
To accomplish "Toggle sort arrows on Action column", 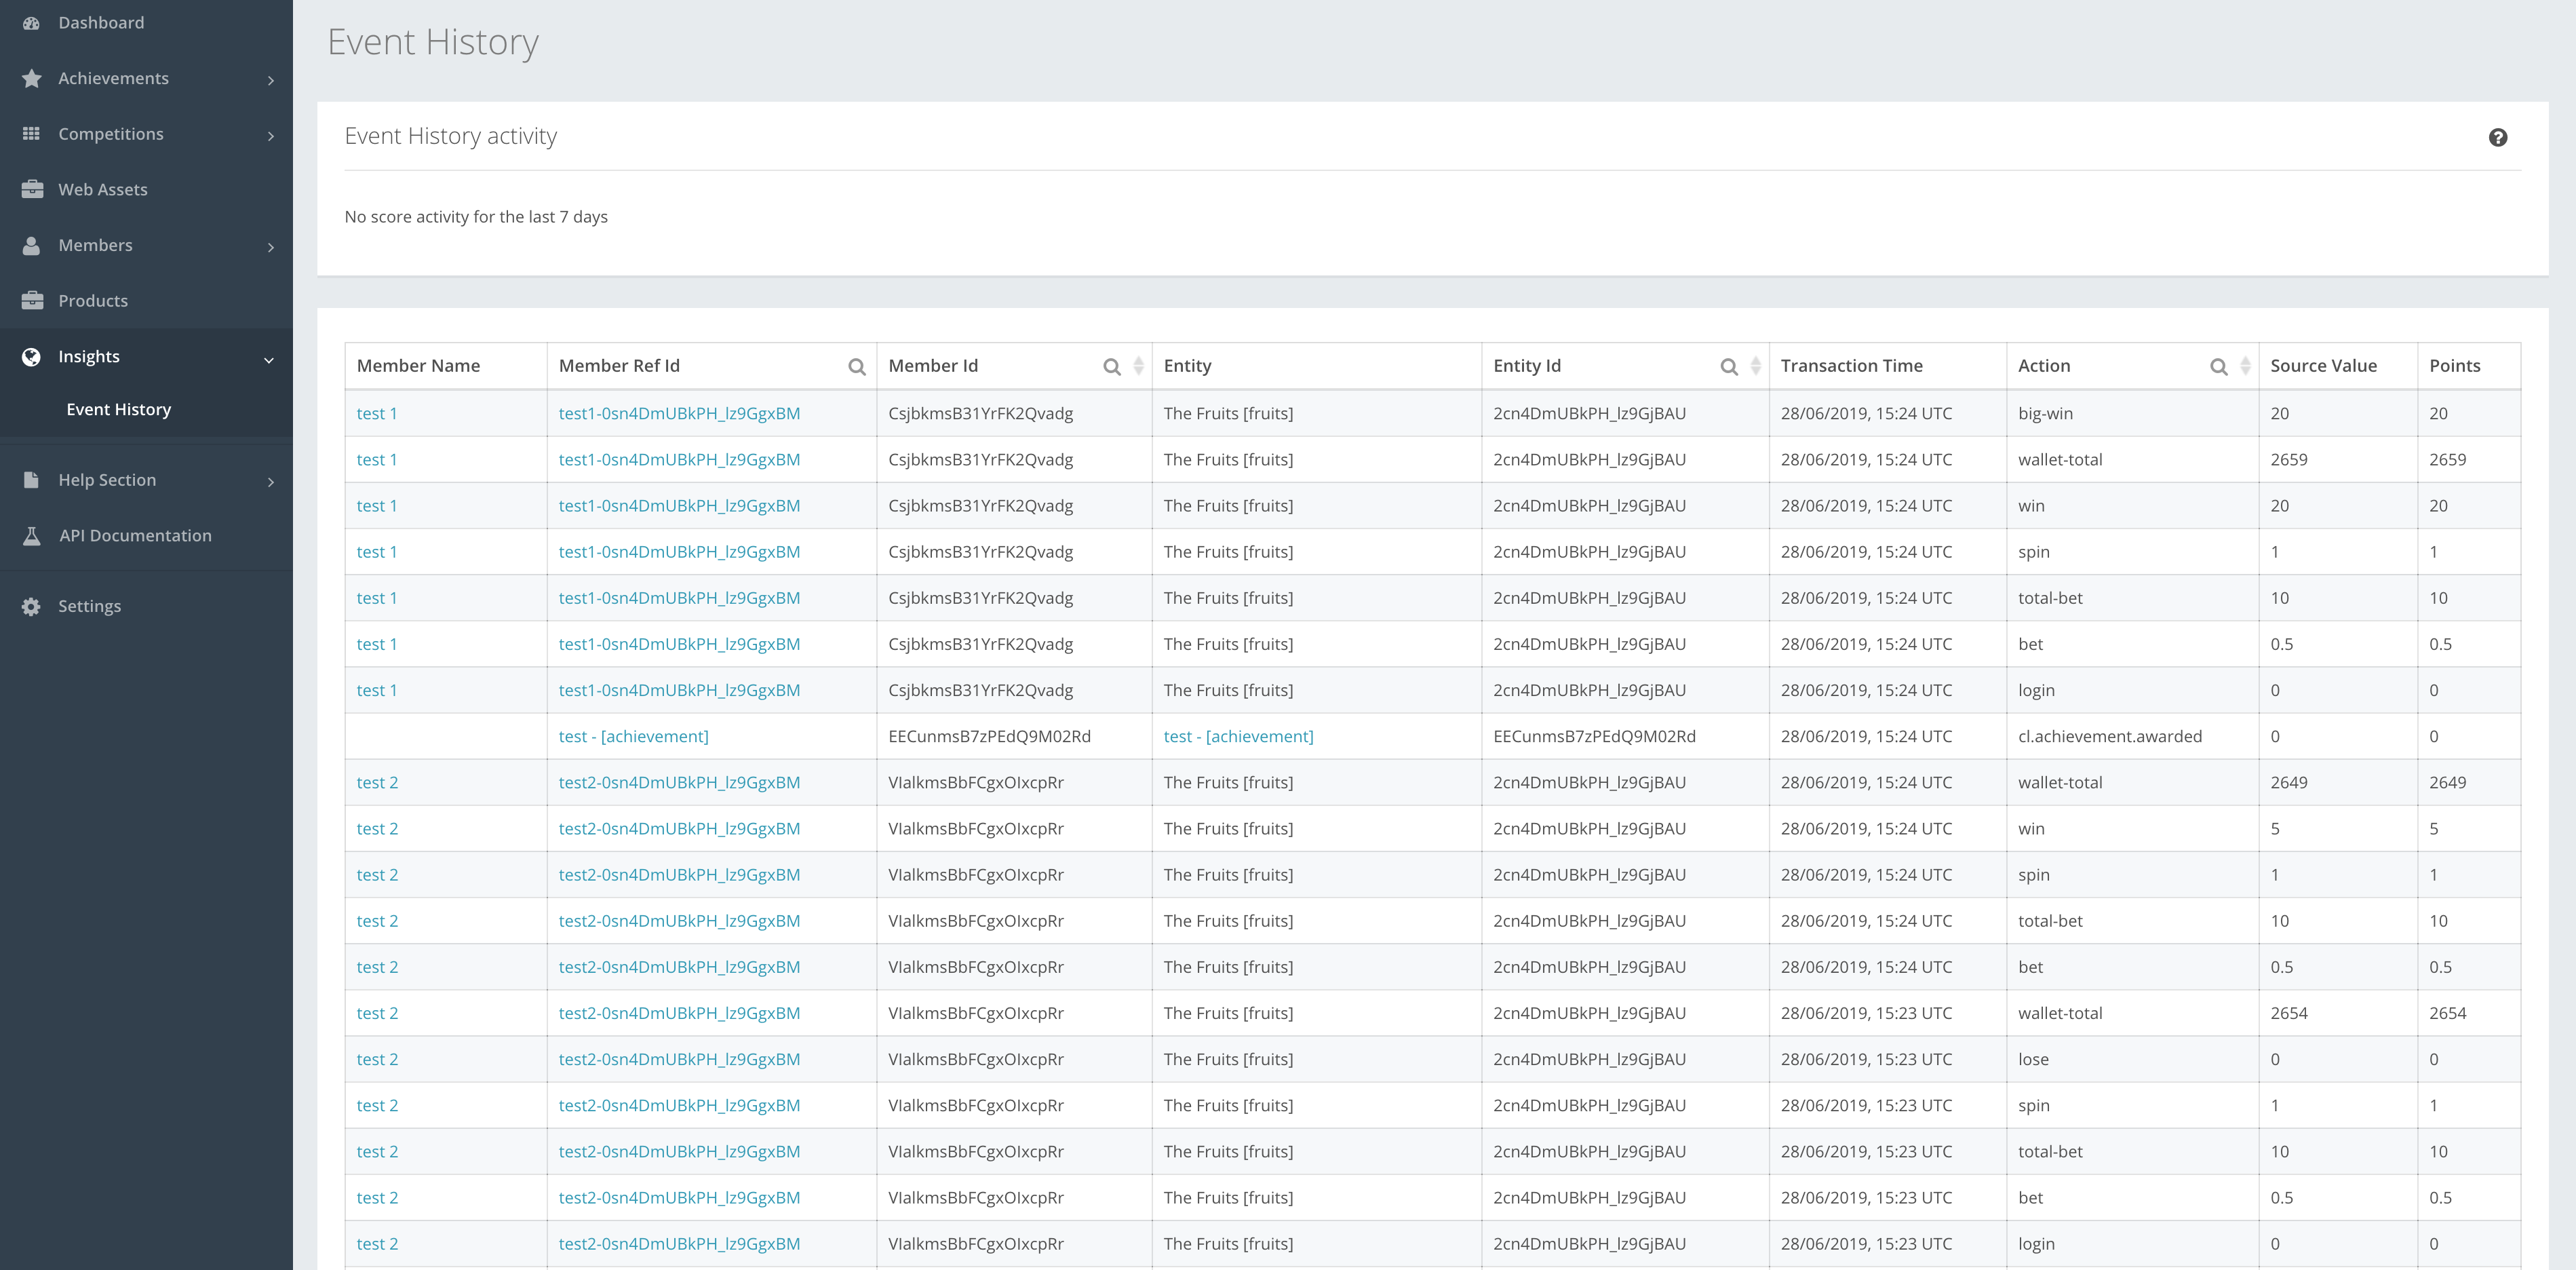I will coord(2245,366).
